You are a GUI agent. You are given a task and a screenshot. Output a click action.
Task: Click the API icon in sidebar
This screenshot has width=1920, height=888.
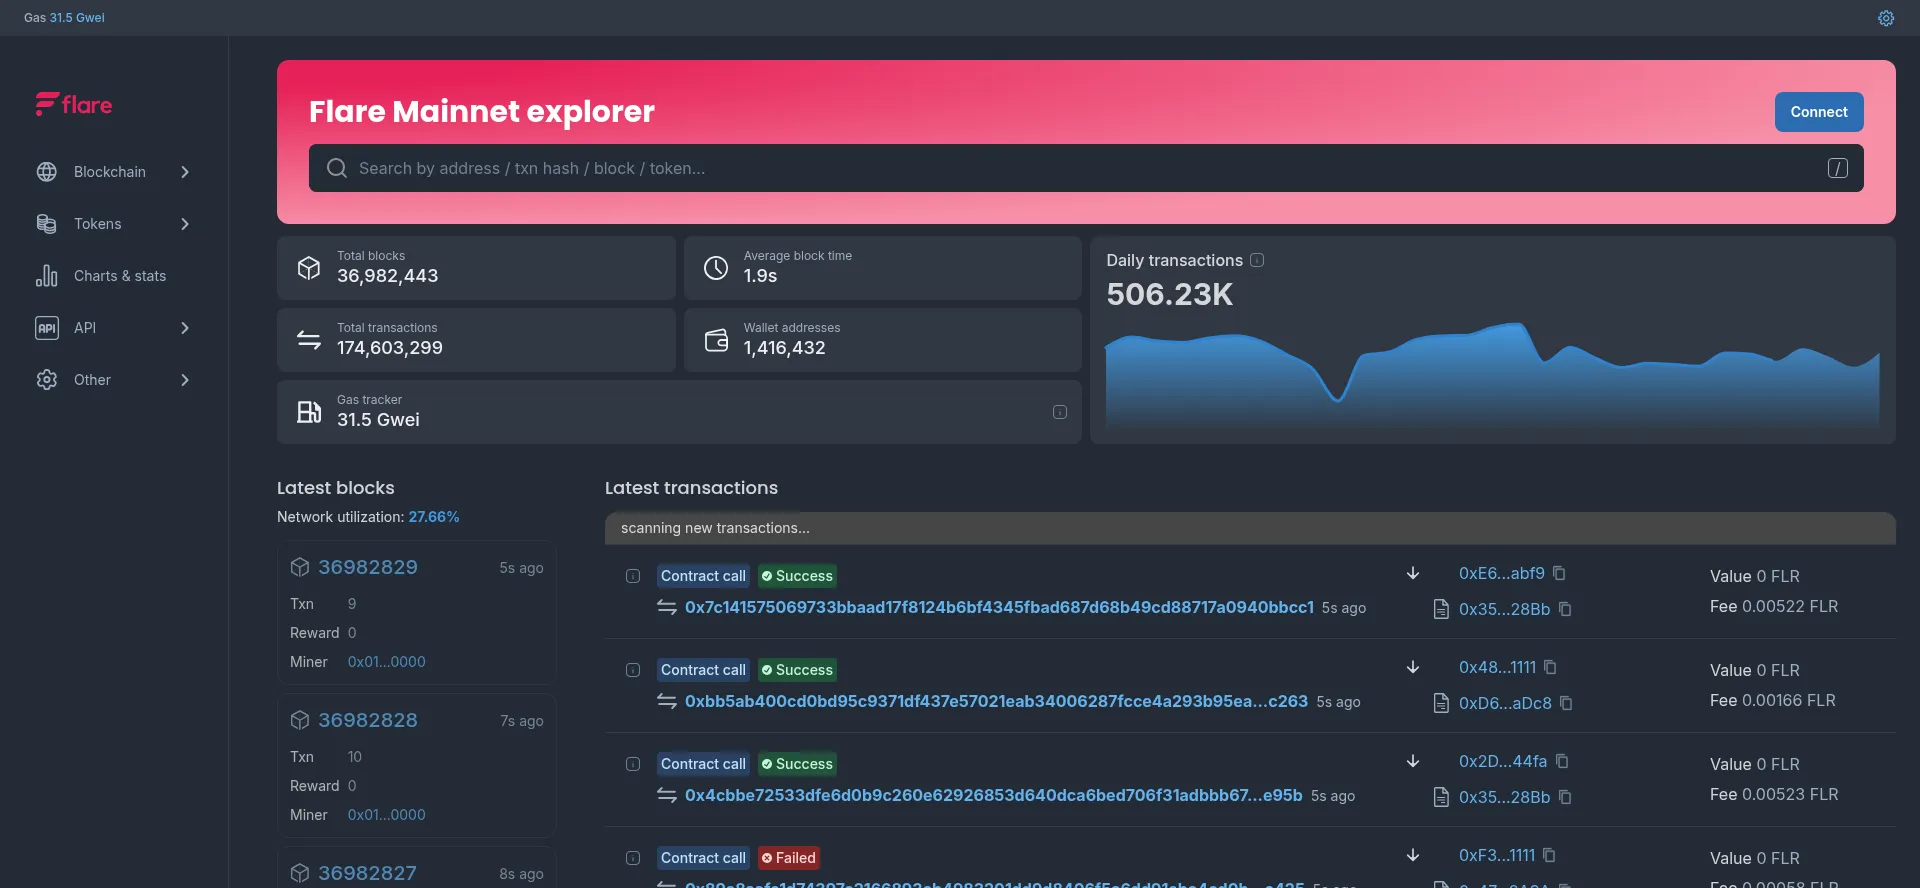coord(47,328)
